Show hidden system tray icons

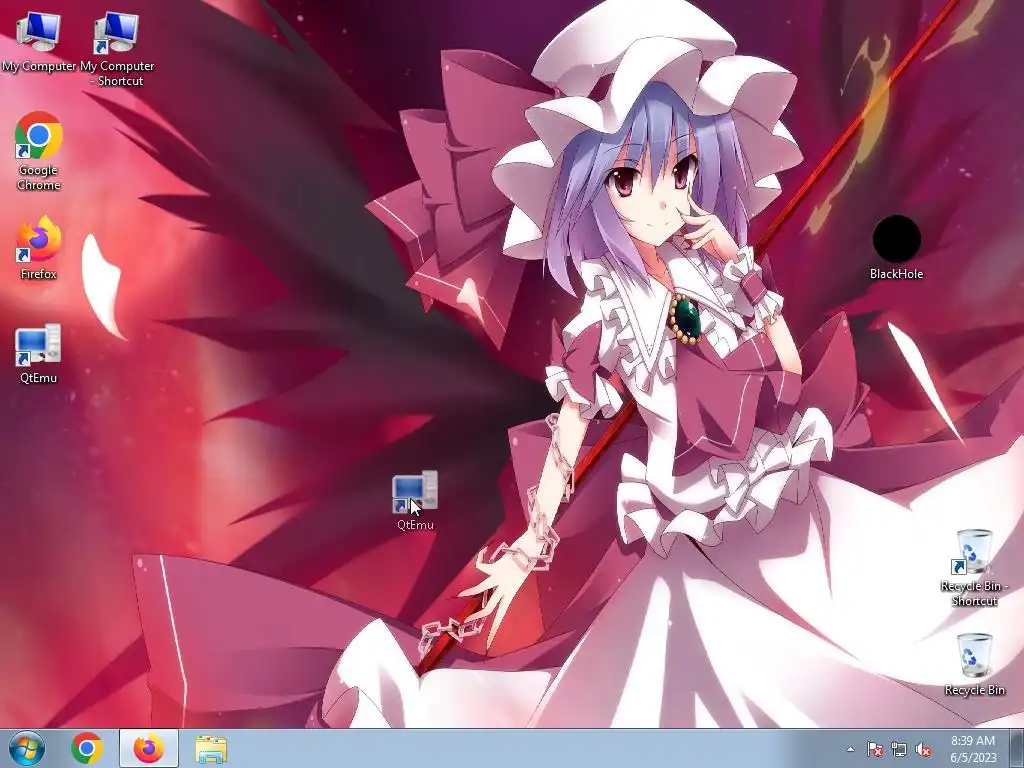(x=850, y=749)
